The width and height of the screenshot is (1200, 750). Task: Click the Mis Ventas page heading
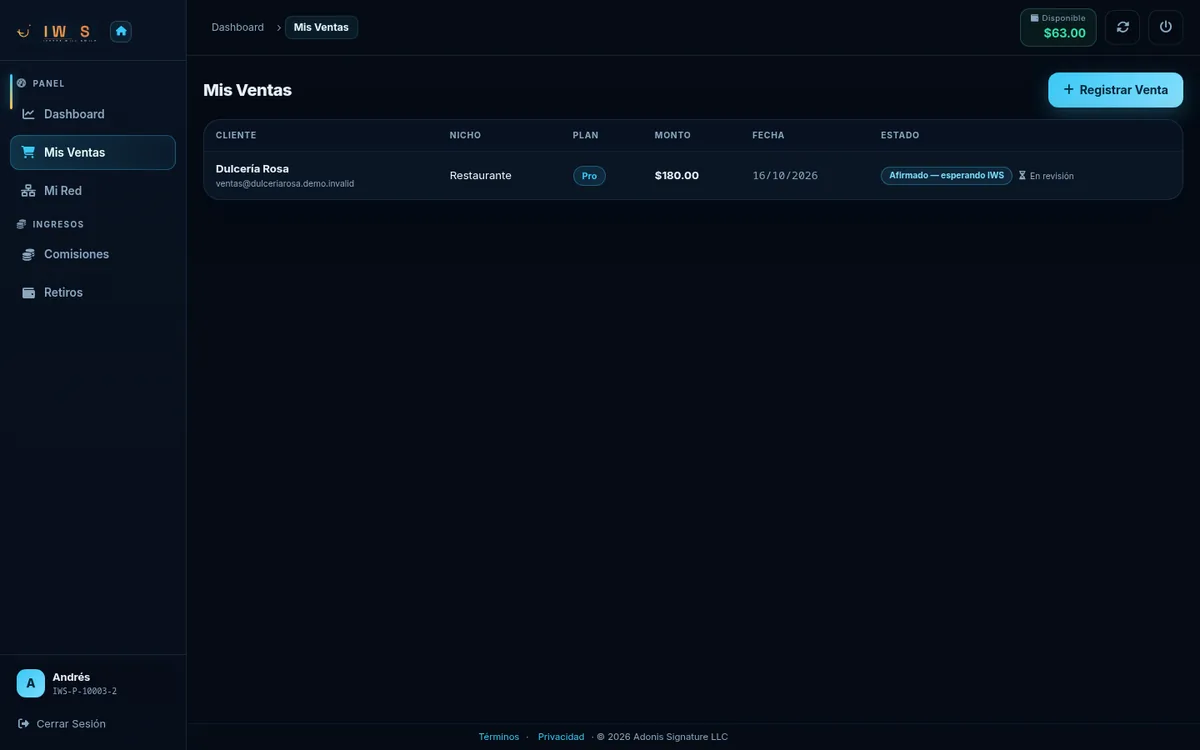247,90
